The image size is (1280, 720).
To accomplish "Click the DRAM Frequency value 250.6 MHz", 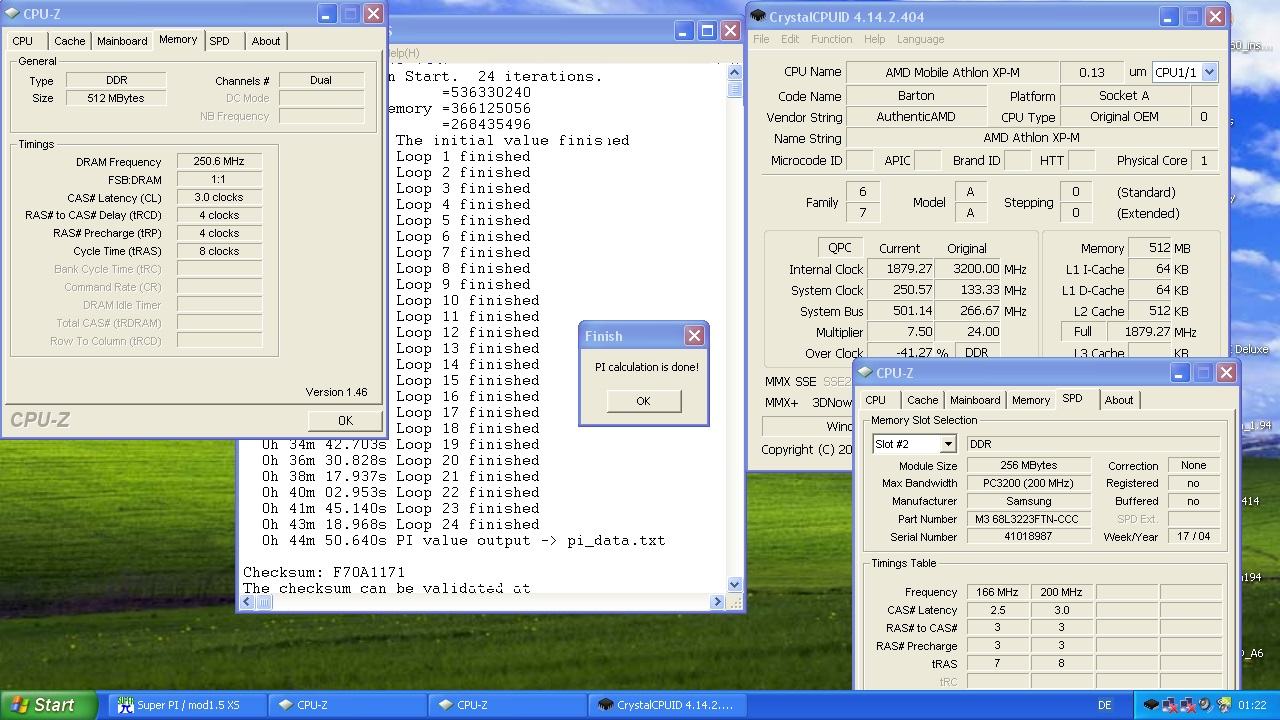I will pos(219,161).
